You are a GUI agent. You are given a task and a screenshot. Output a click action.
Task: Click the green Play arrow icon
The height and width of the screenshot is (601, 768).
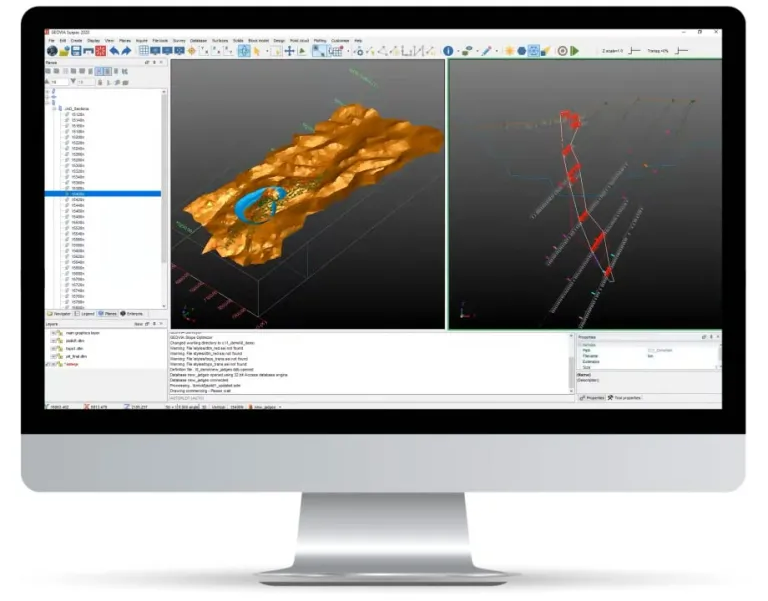coord(575,51)
